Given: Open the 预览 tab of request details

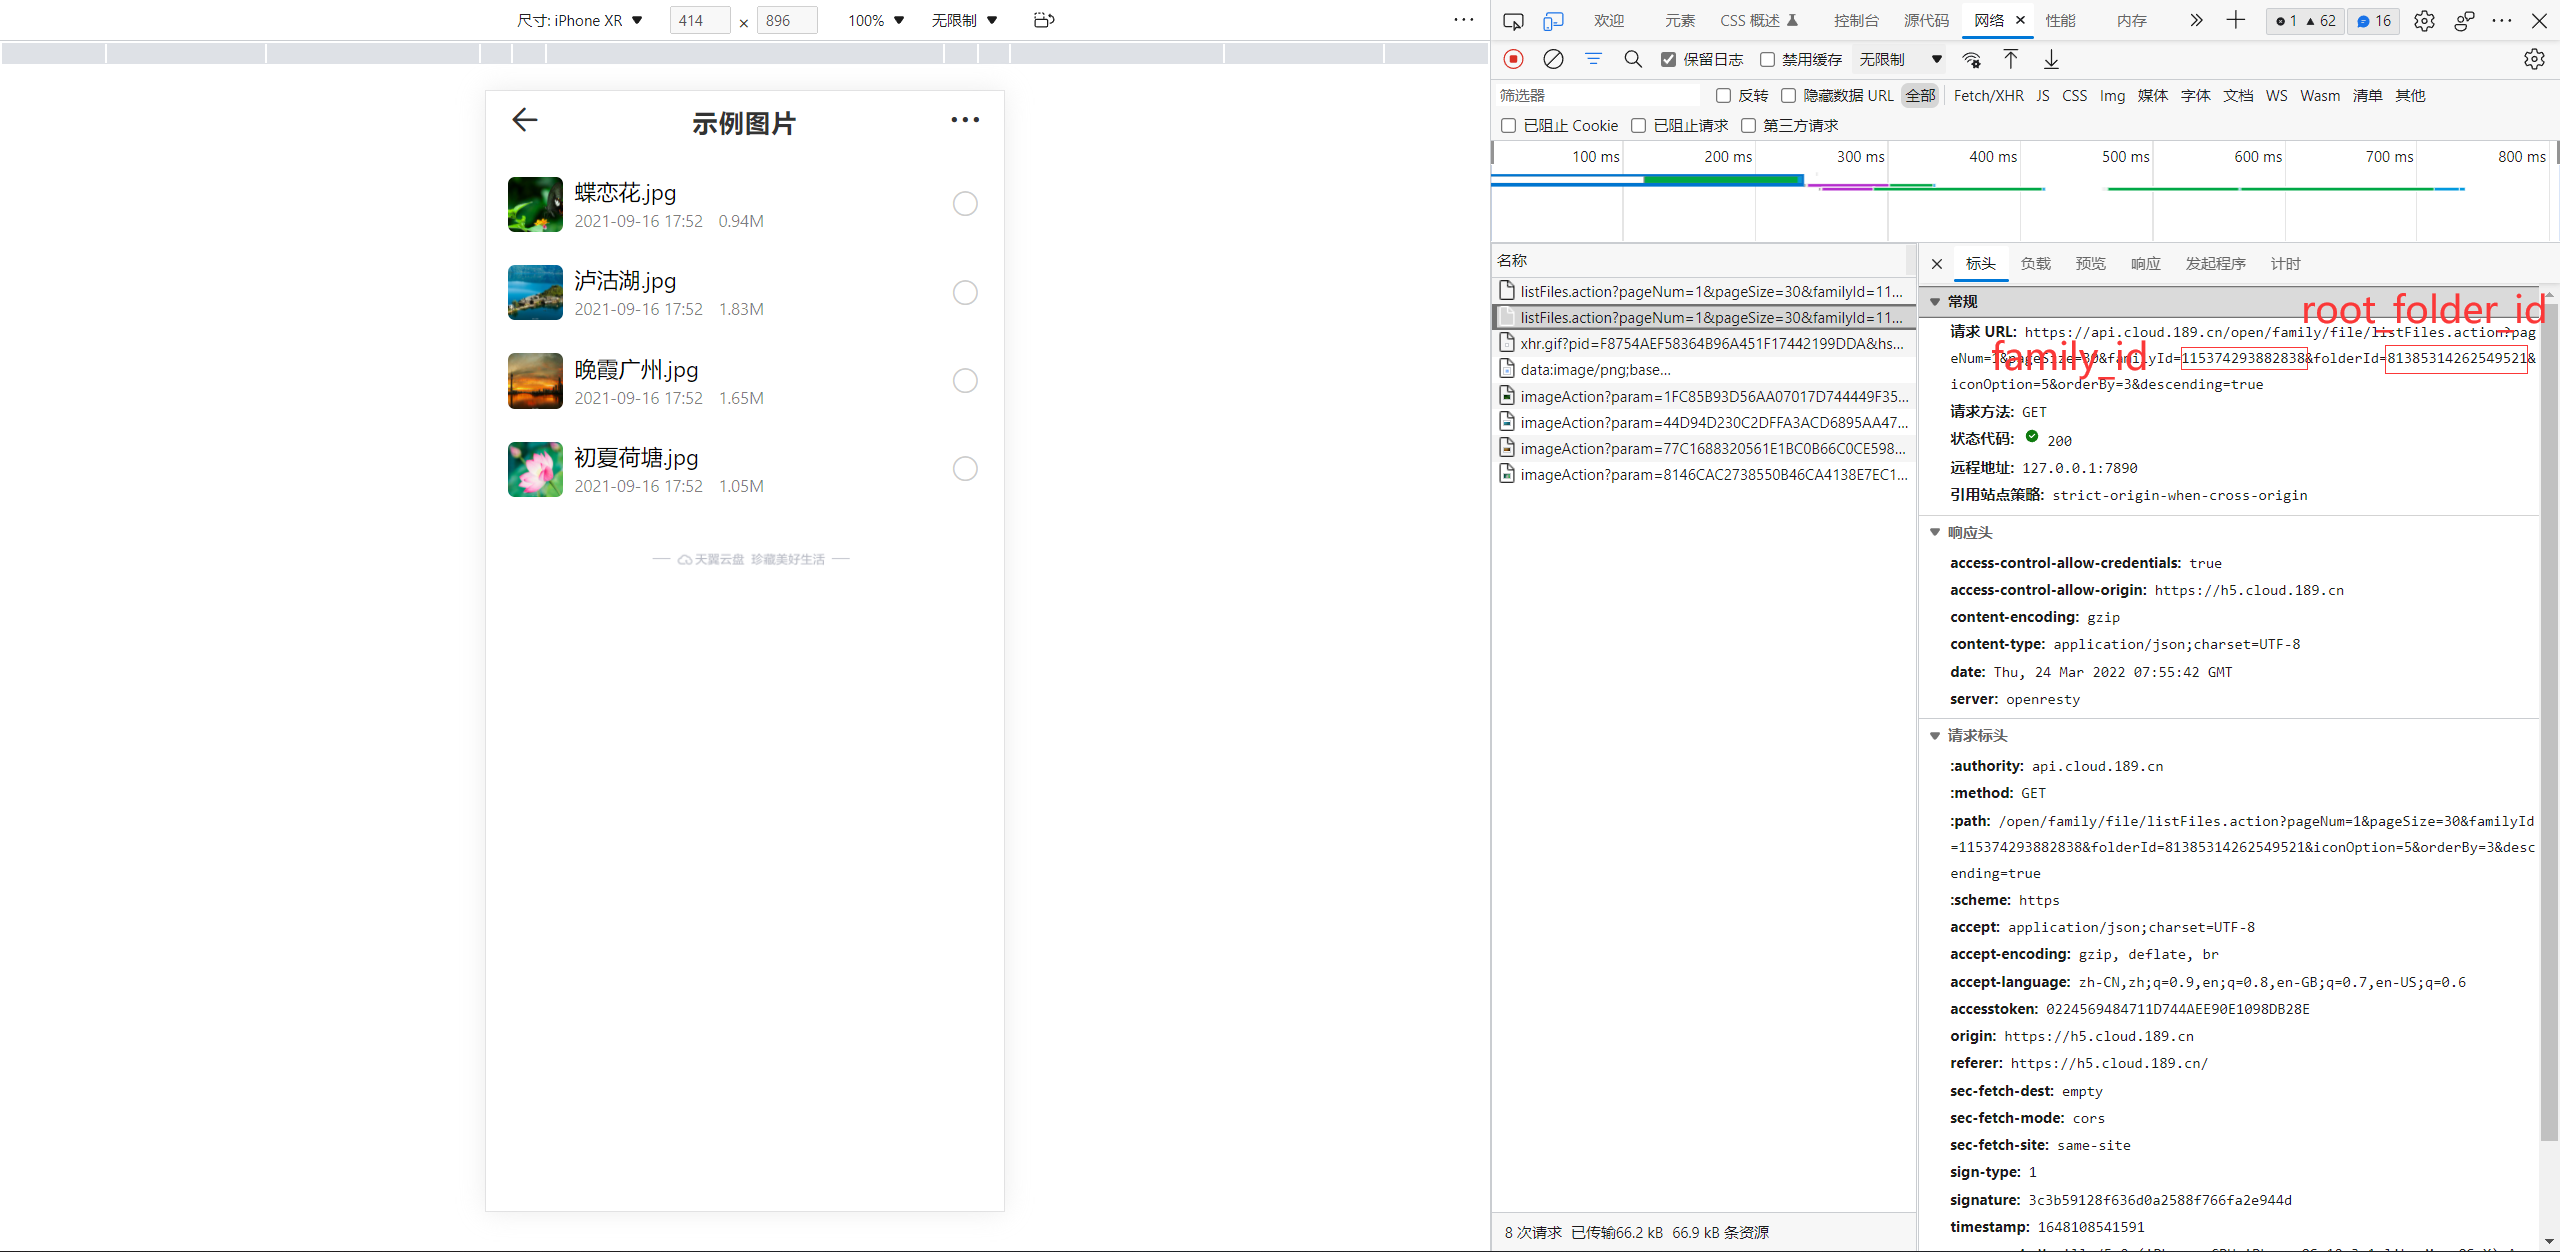Looking at the screenshot, I should point(2090,264).
